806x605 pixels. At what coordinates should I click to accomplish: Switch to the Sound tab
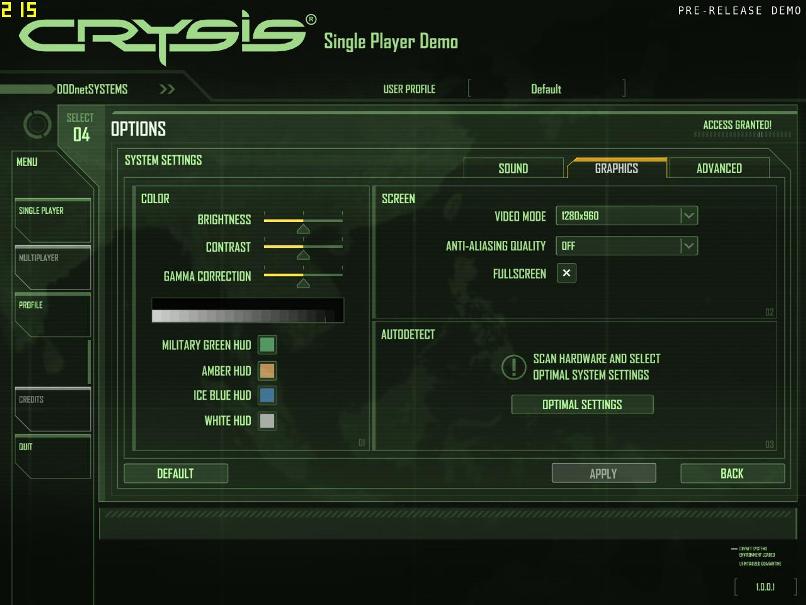(513, 168)
